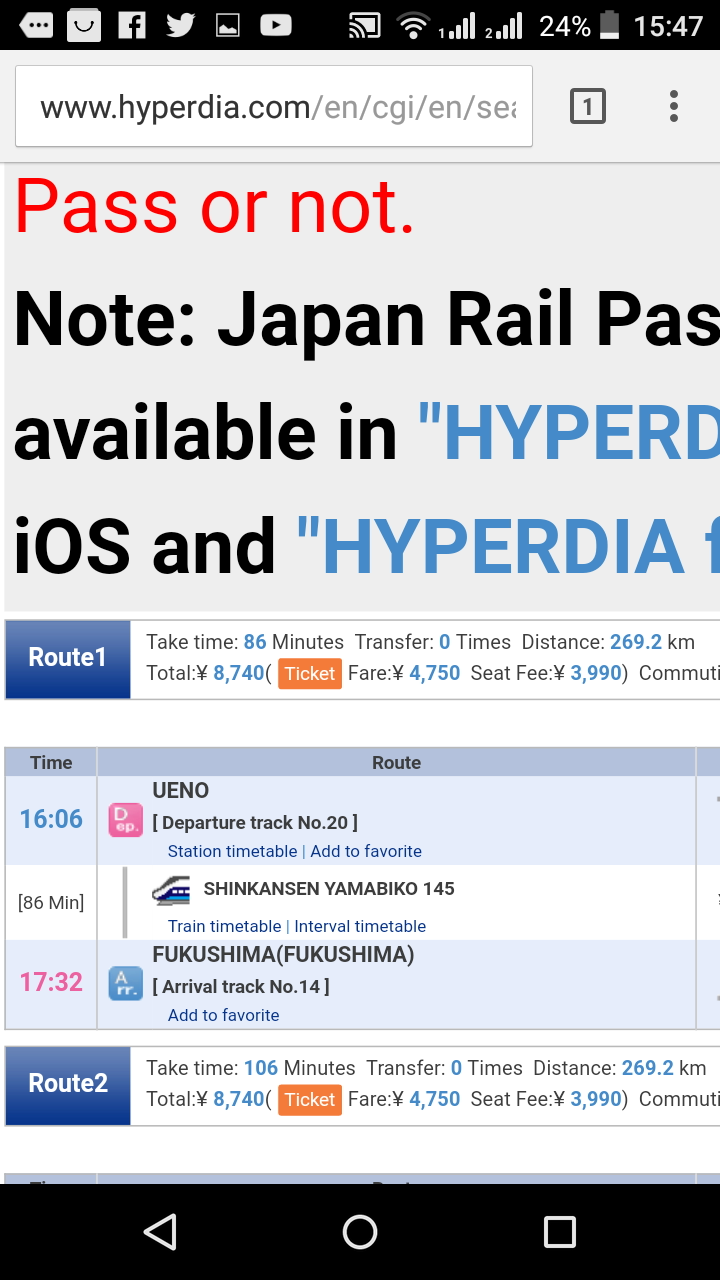Screen dimensions: 720x1280
Task: Tap the Wi-Fi signal icon in status bar
Action: pyautogui.click(x=412, y=25)
